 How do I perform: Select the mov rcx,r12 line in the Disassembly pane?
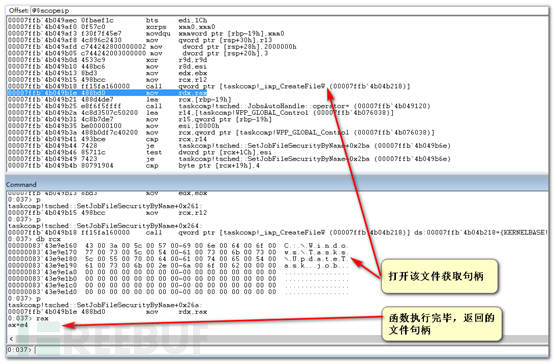(x=107, y=80)
